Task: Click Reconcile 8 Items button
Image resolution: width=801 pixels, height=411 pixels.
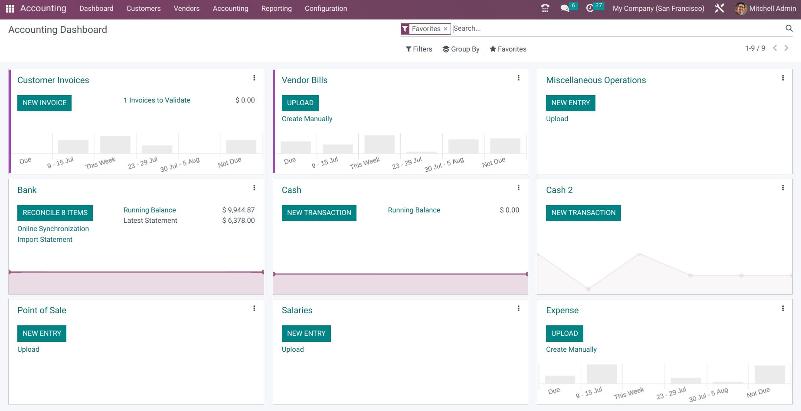Action: pyautogui.click(x=55, y=212)
